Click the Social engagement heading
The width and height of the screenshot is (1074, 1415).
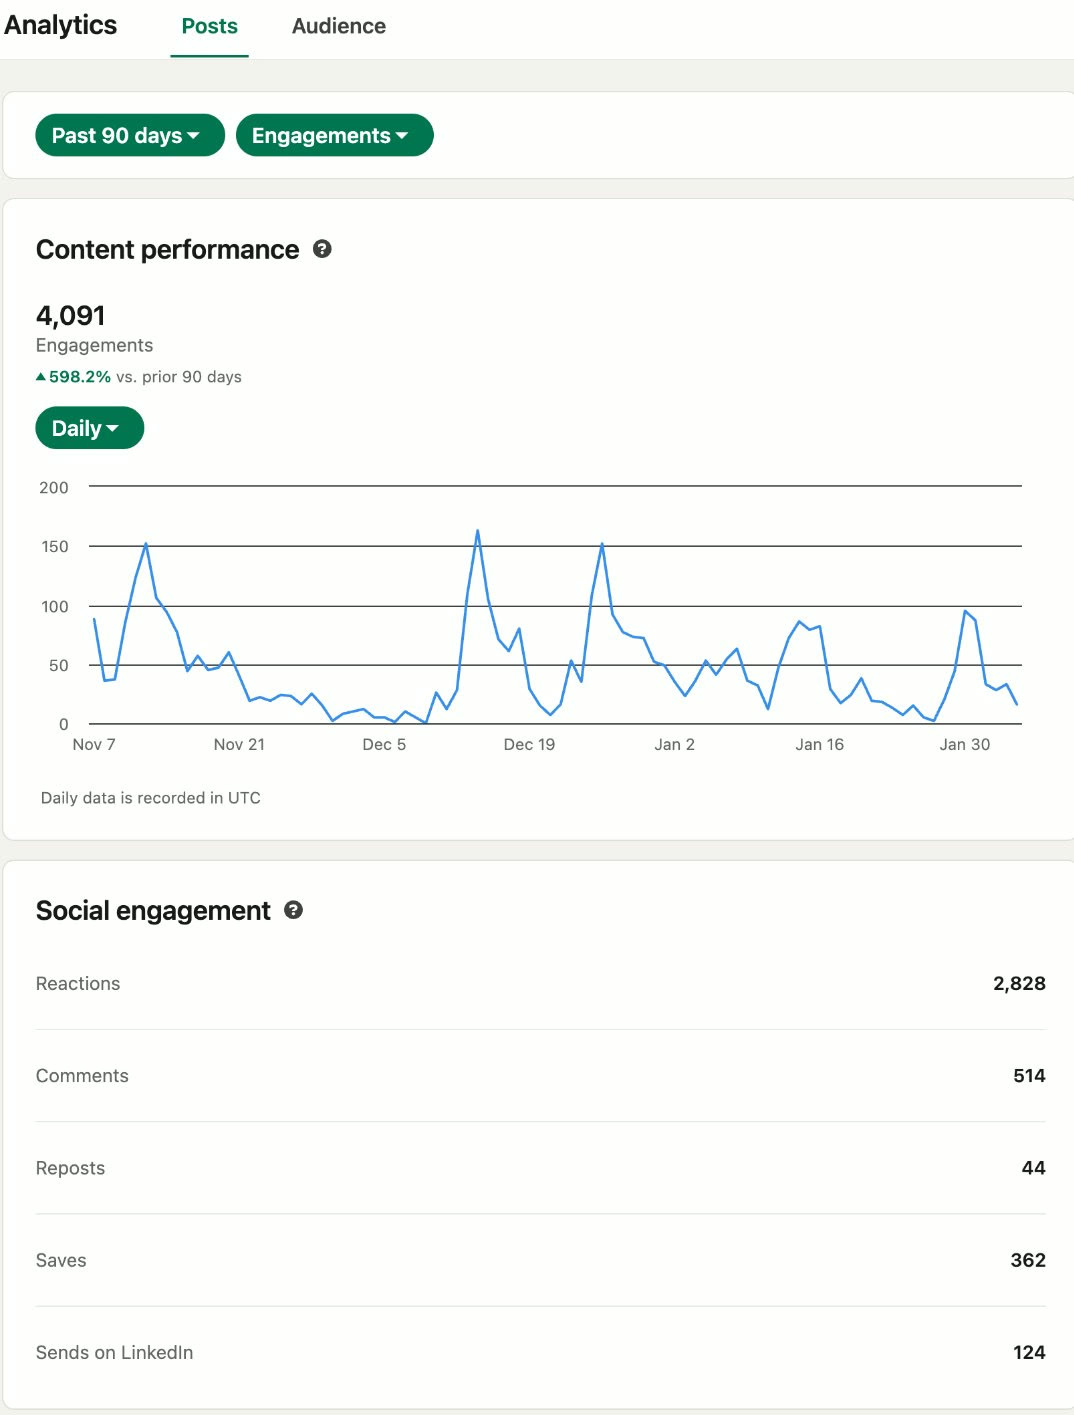pyautogui.click(x=153, y=910)
